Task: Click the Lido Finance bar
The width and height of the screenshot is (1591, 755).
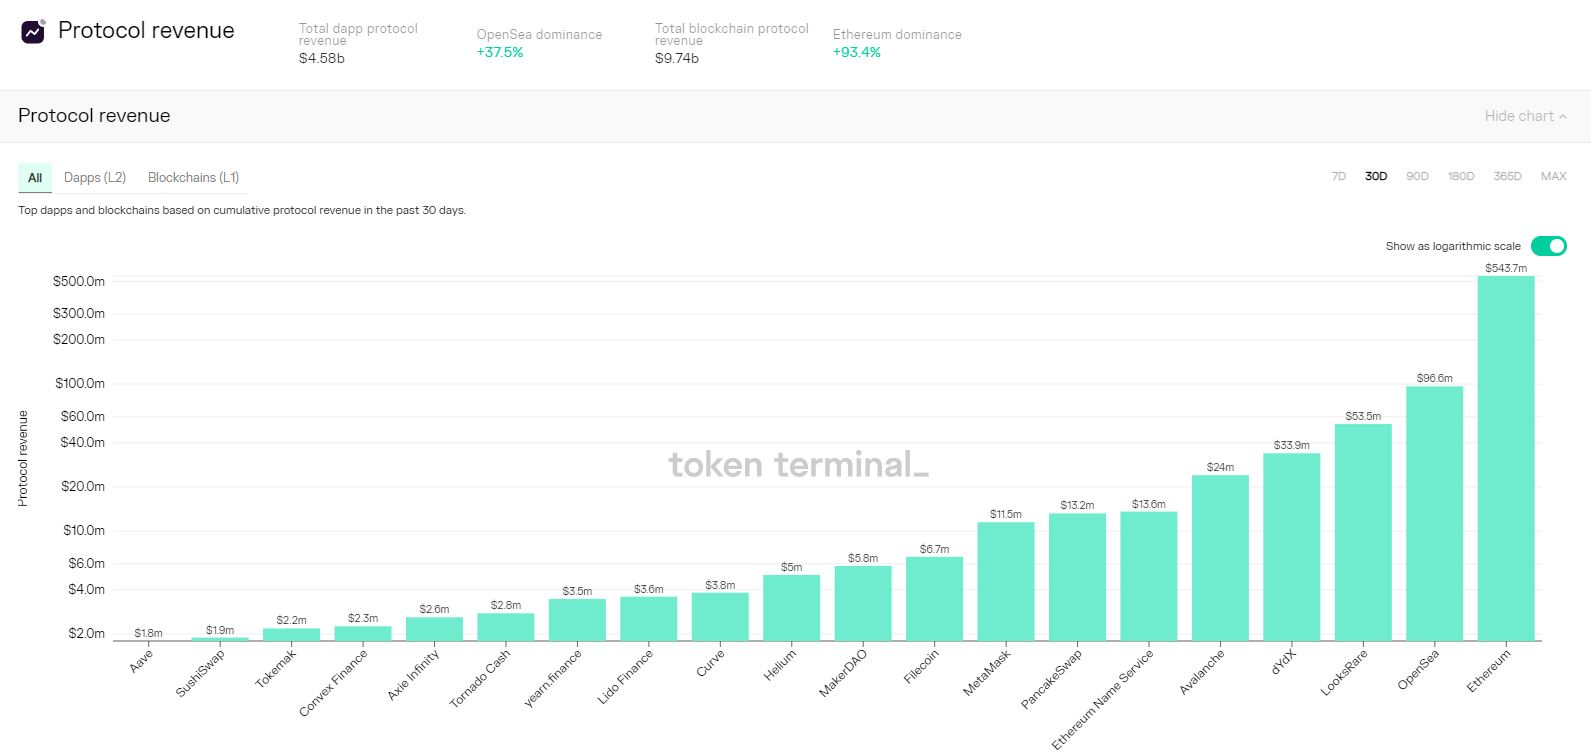Action: pos(648,618)
